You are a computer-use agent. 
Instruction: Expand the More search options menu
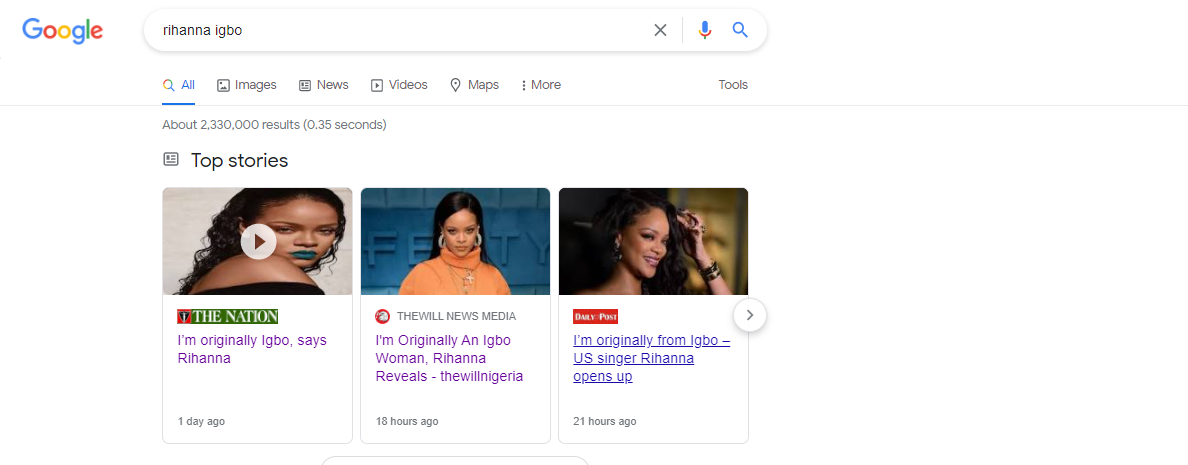(x=541, y=85)
